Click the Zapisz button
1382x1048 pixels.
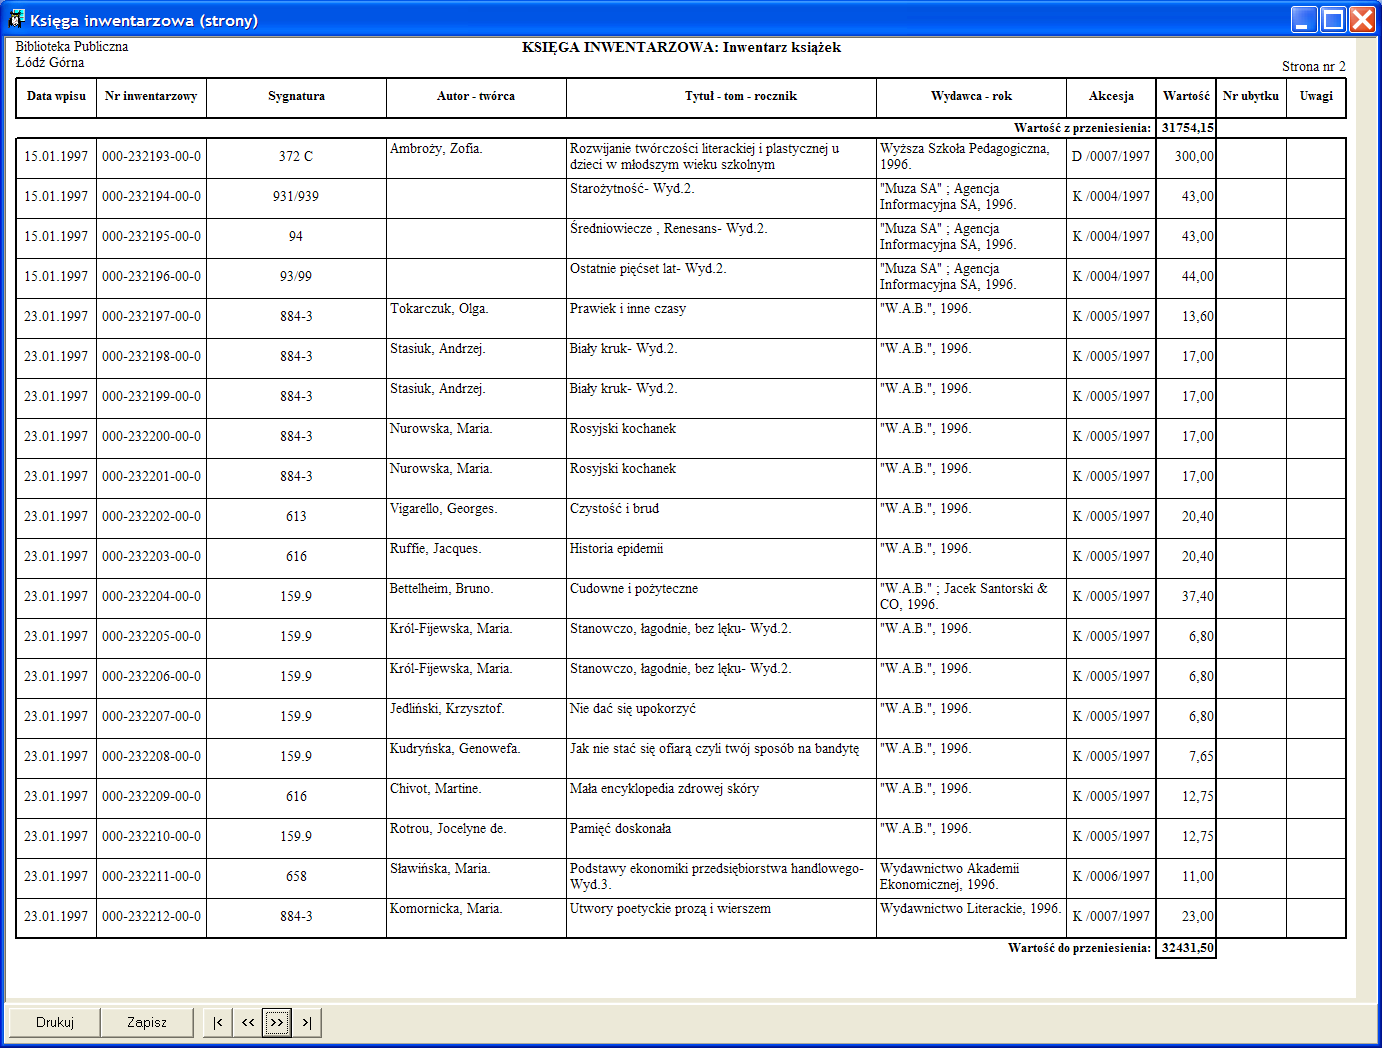click(x=147, y=1022)
